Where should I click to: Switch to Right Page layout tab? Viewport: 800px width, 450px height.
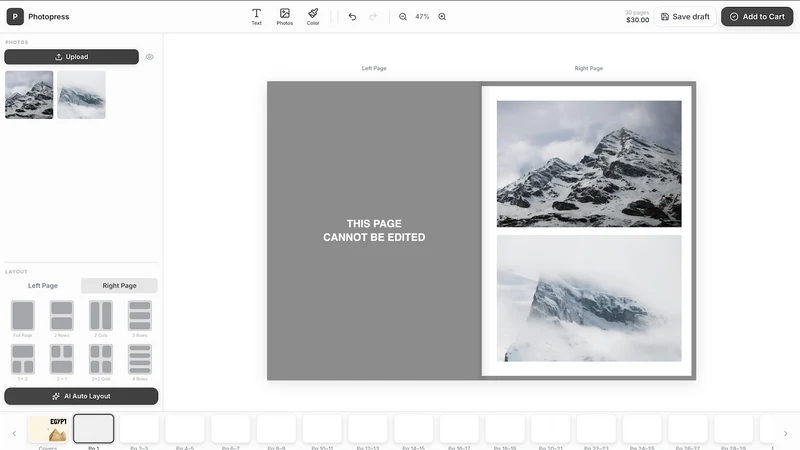[119, 285]
